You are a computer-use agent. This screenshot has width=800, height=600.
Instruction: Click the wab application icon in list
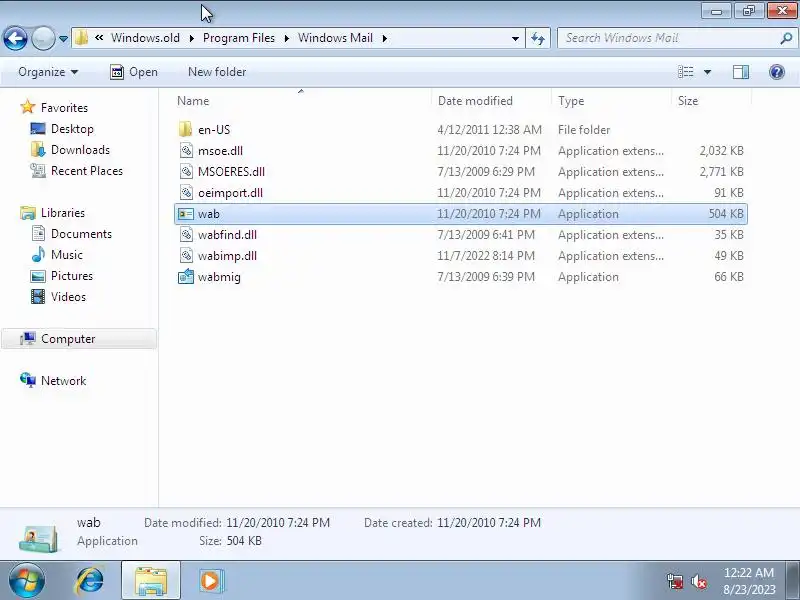[186, 214]
